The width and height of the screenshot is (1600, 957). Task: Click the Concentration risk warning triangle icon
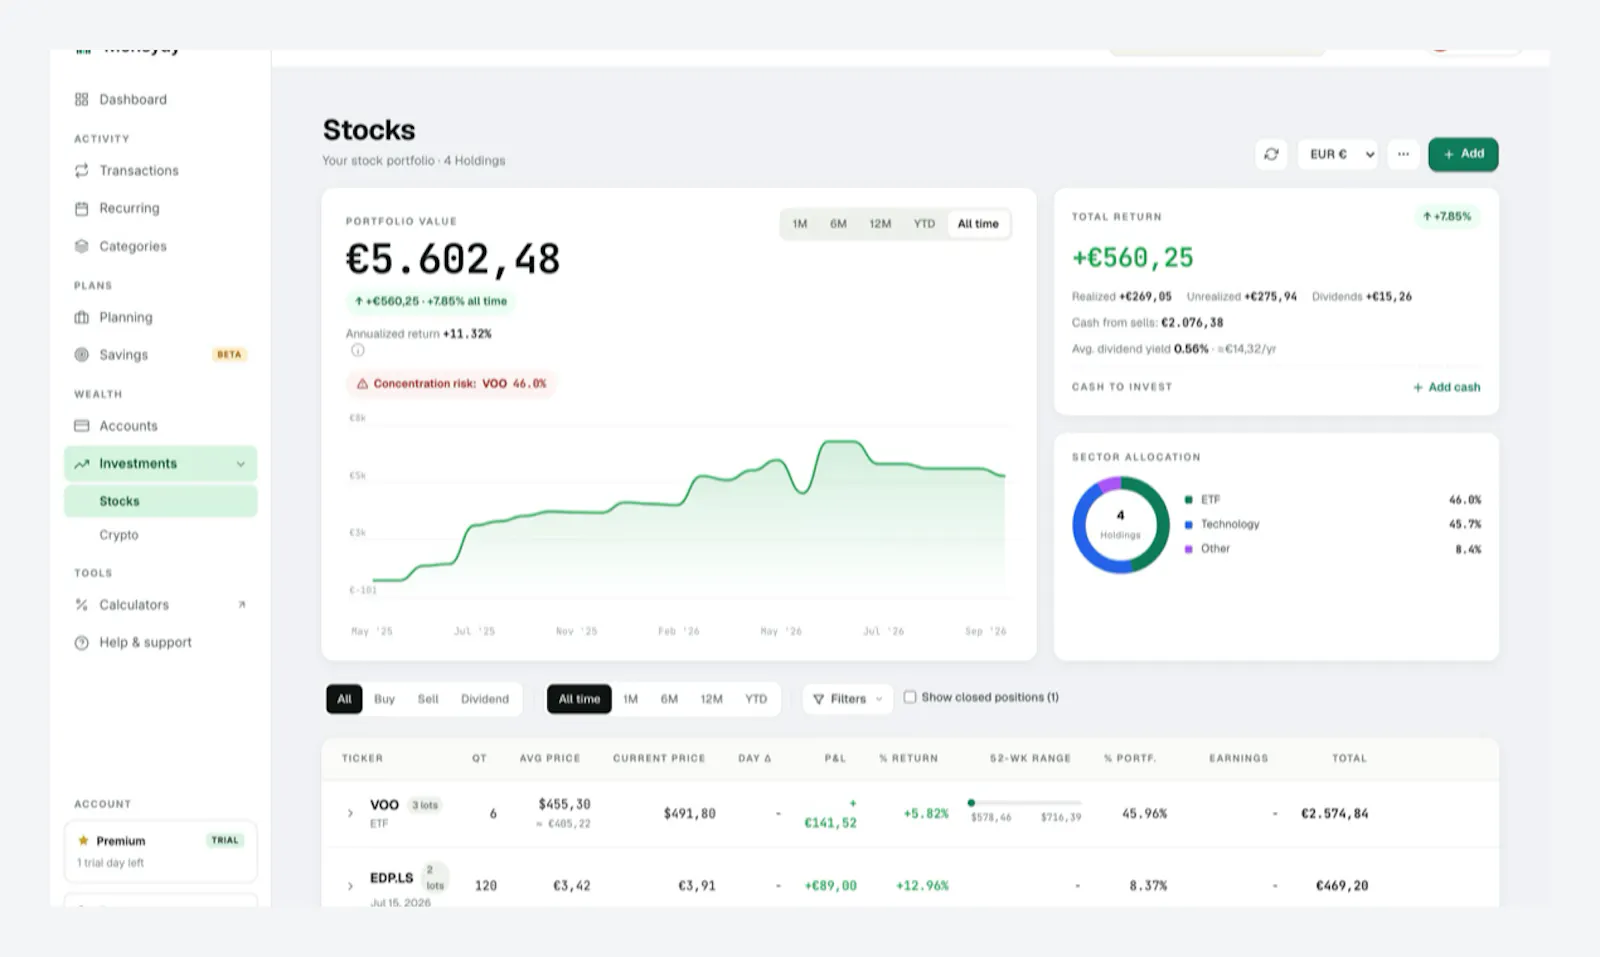(362, 383)
